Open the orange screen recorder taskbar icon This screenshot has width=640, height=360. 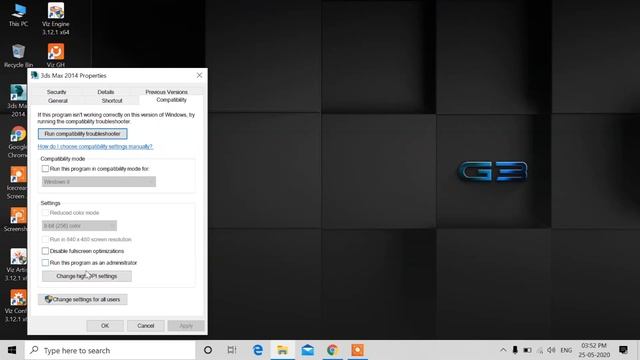[357, 350]
